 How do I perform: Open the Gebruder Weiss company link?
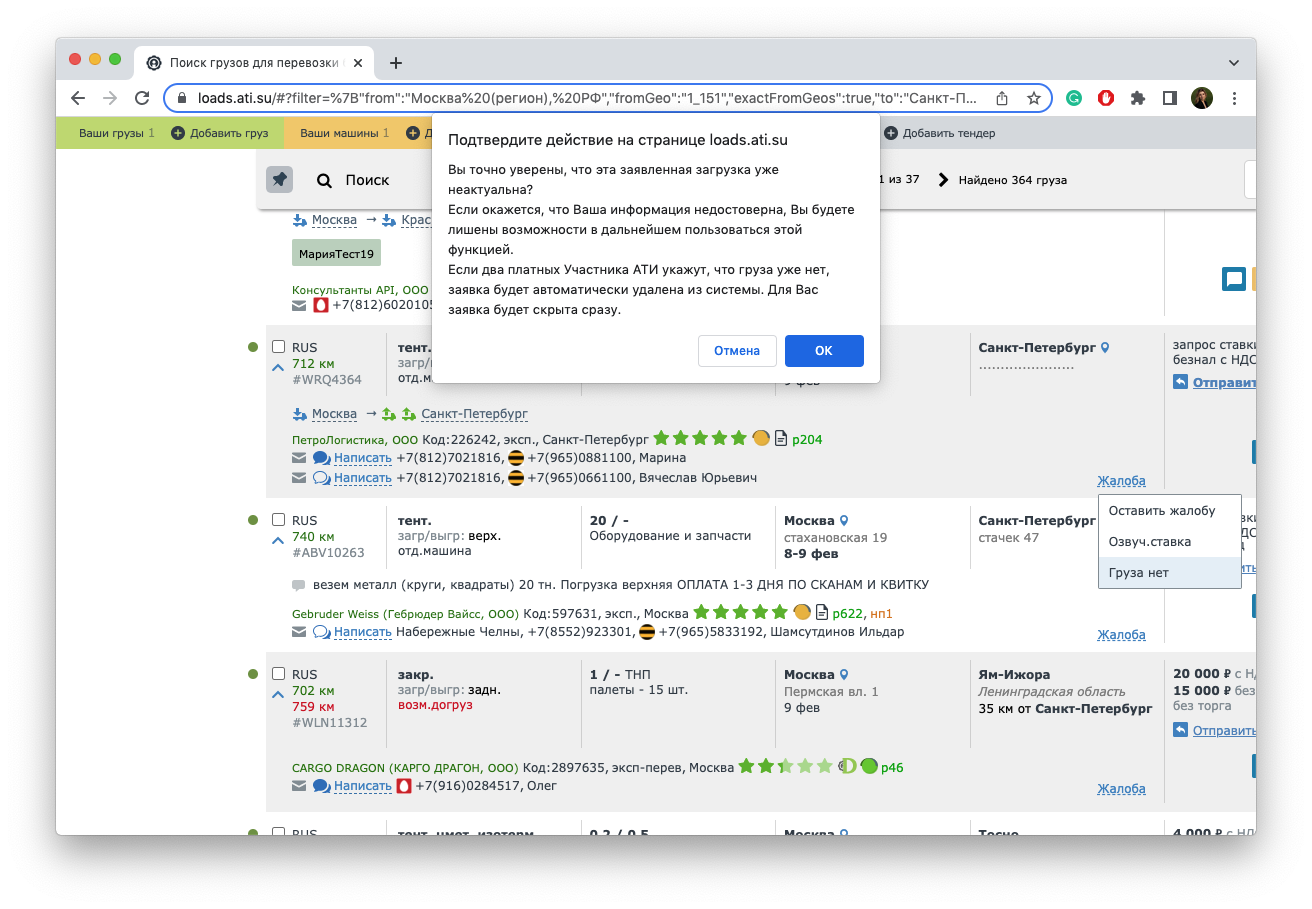click(x=405, y=614)
